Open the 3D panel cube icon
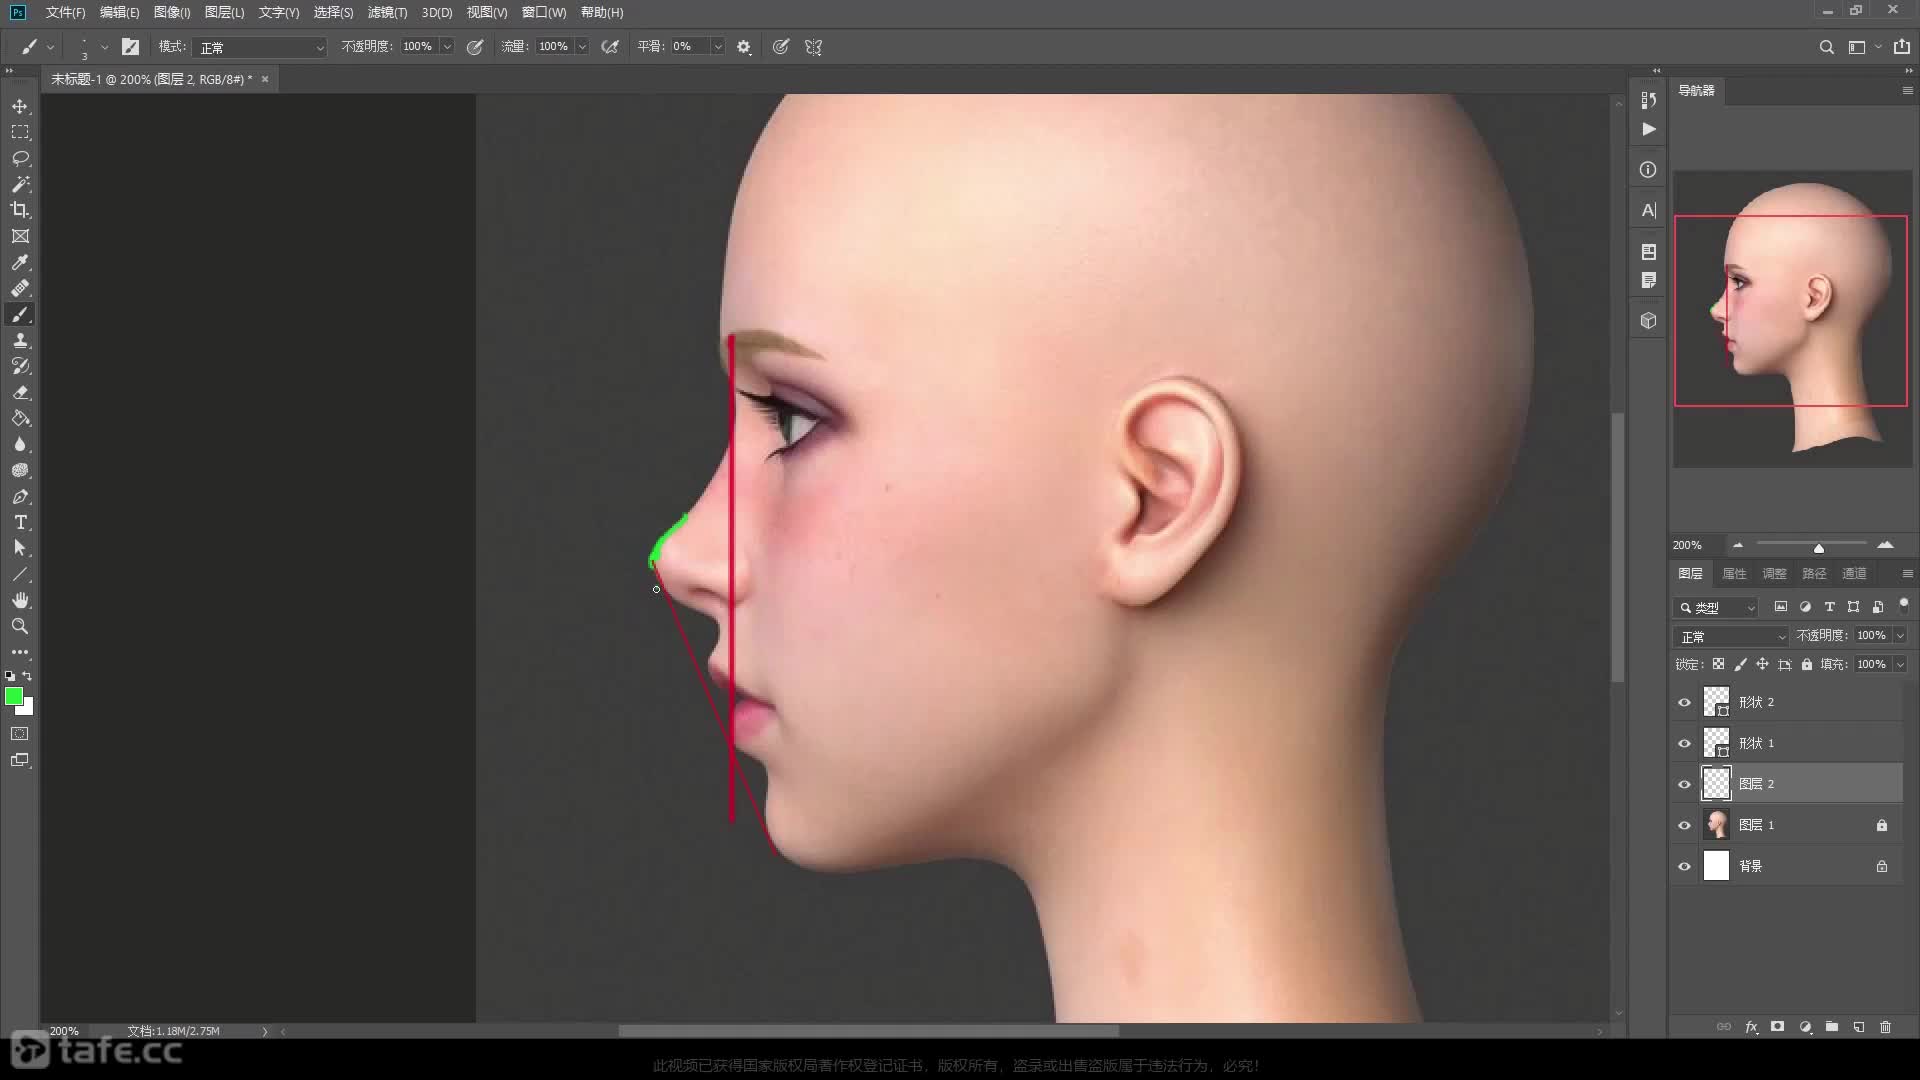The height and width of the screenshot is (1080, 1920). (1648, 320)
